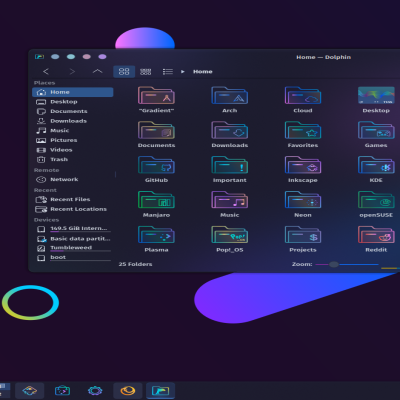Open Recent Locations entry
This screenshot has height=400, width=400.
click(73, 209)
